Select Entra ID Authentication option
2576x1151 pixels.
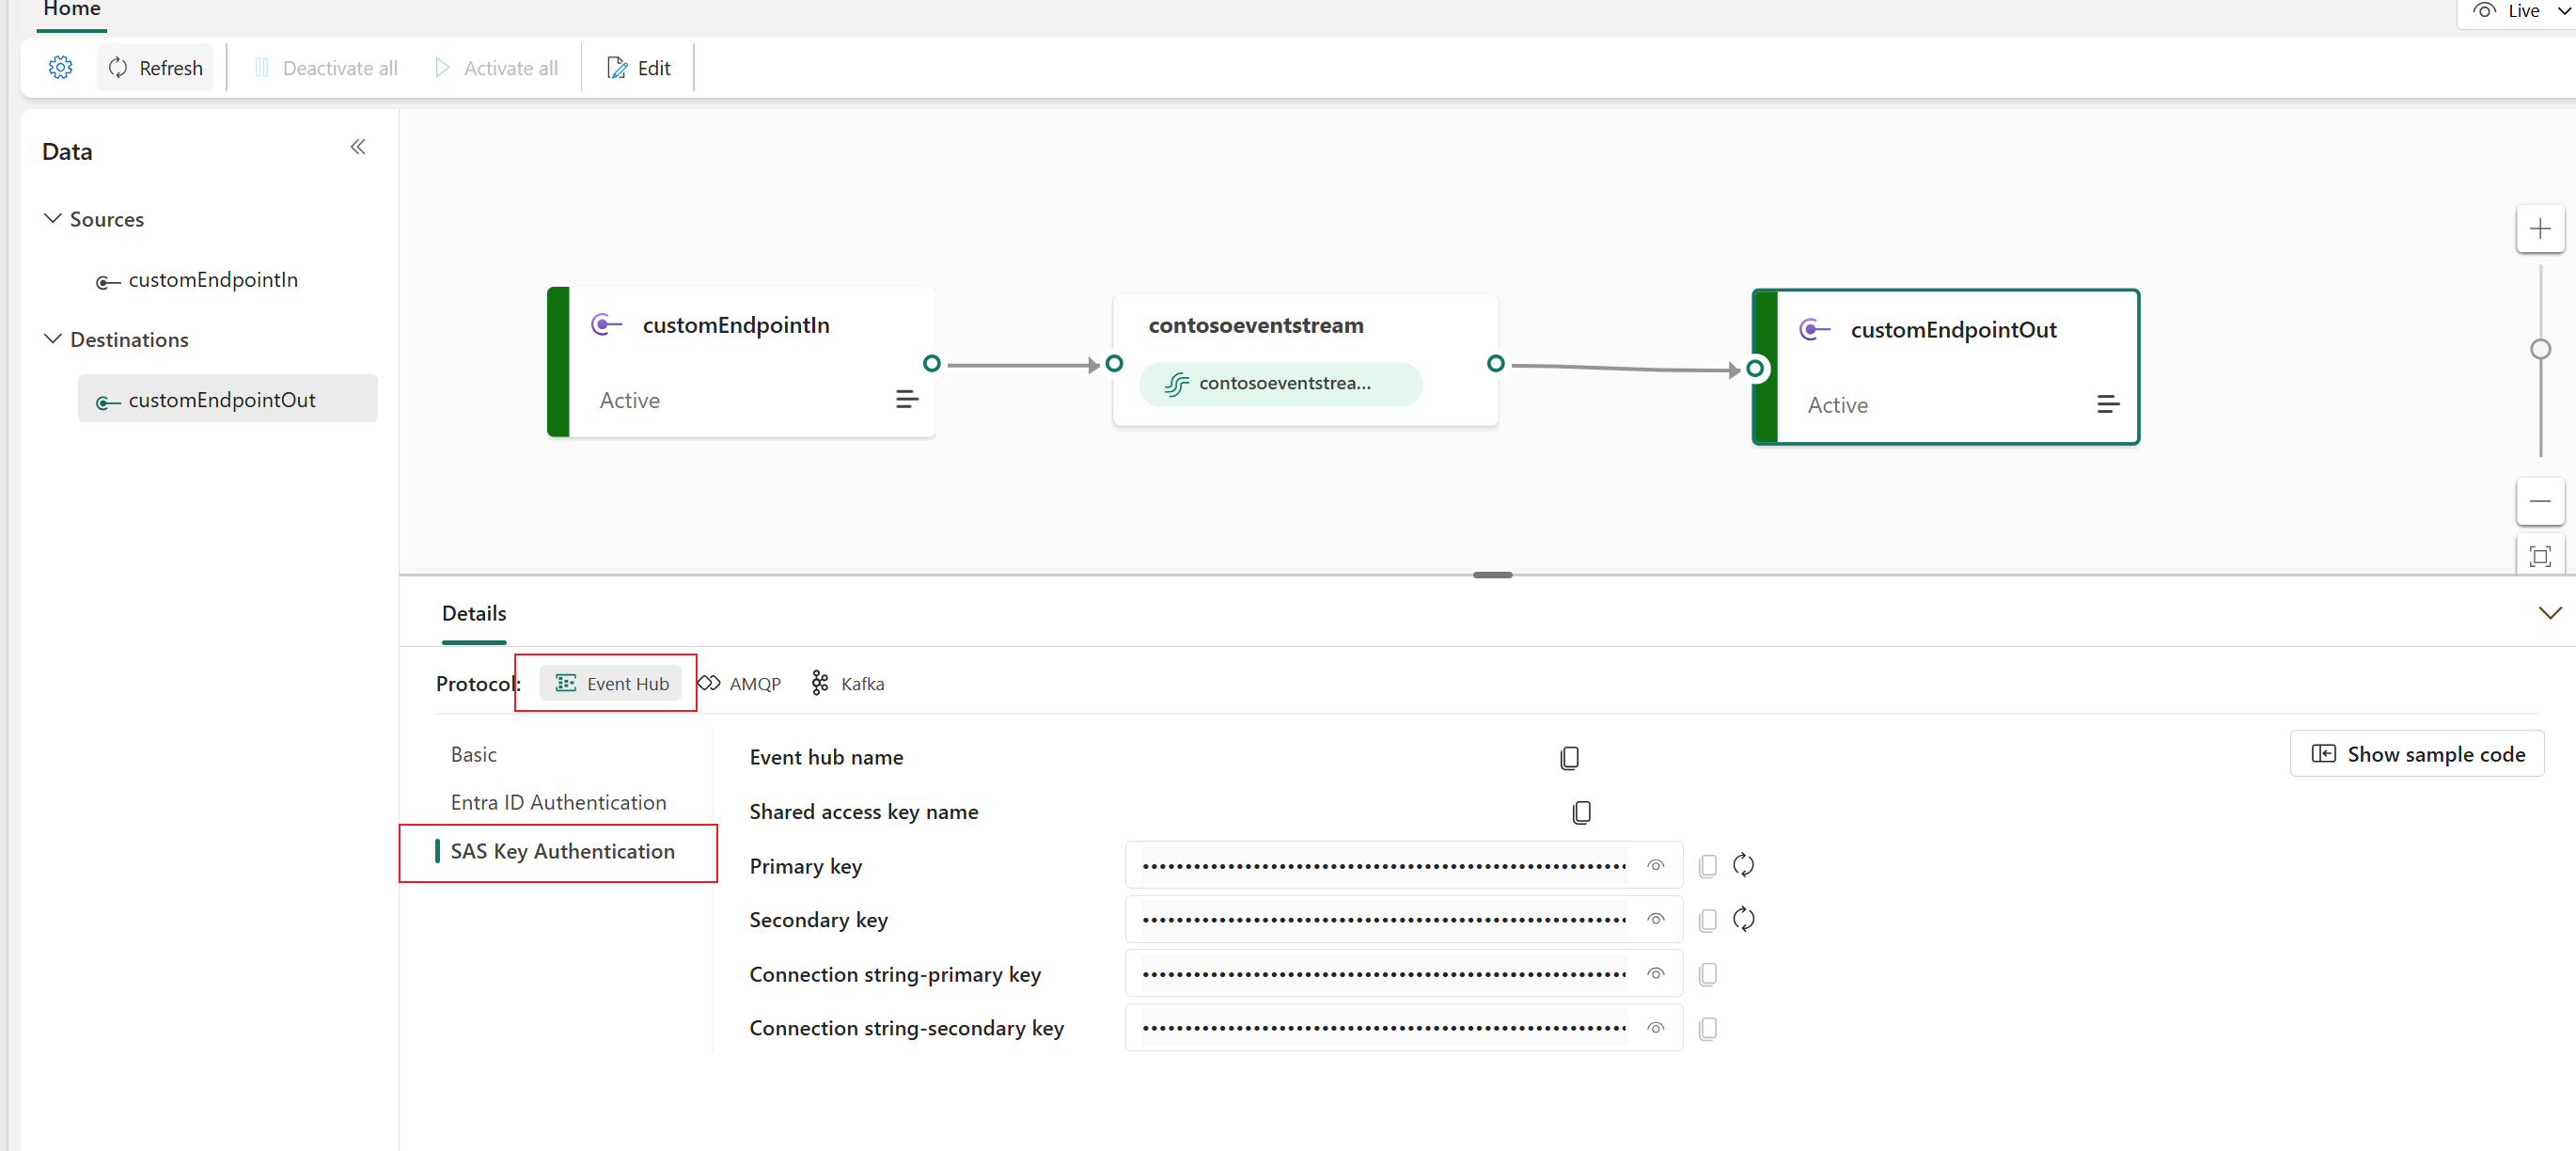[558, 801]
